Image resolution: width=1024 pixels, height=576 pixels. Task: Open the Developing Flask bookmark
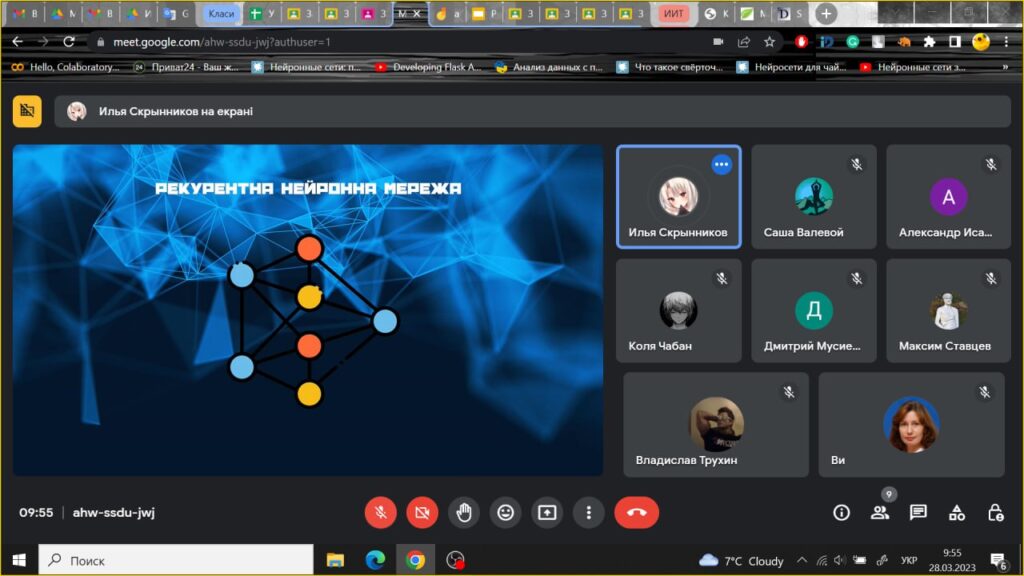428,67
